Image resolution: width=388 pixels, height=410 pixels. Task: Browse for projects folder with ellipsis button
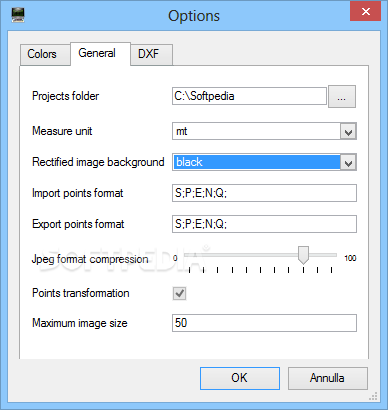click(342, 96)
